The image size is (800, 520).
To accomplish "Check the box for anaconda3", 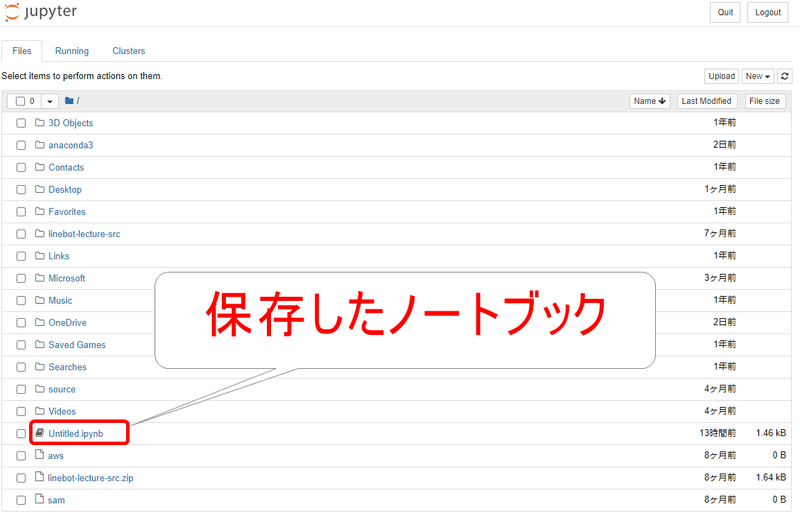I will point(21,145).
